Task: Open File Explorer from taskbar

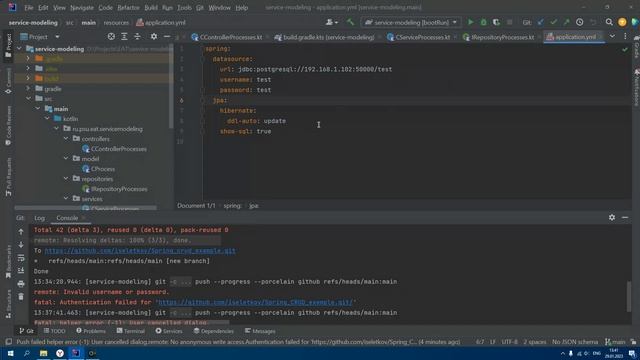Action: (x=43, y=353)
